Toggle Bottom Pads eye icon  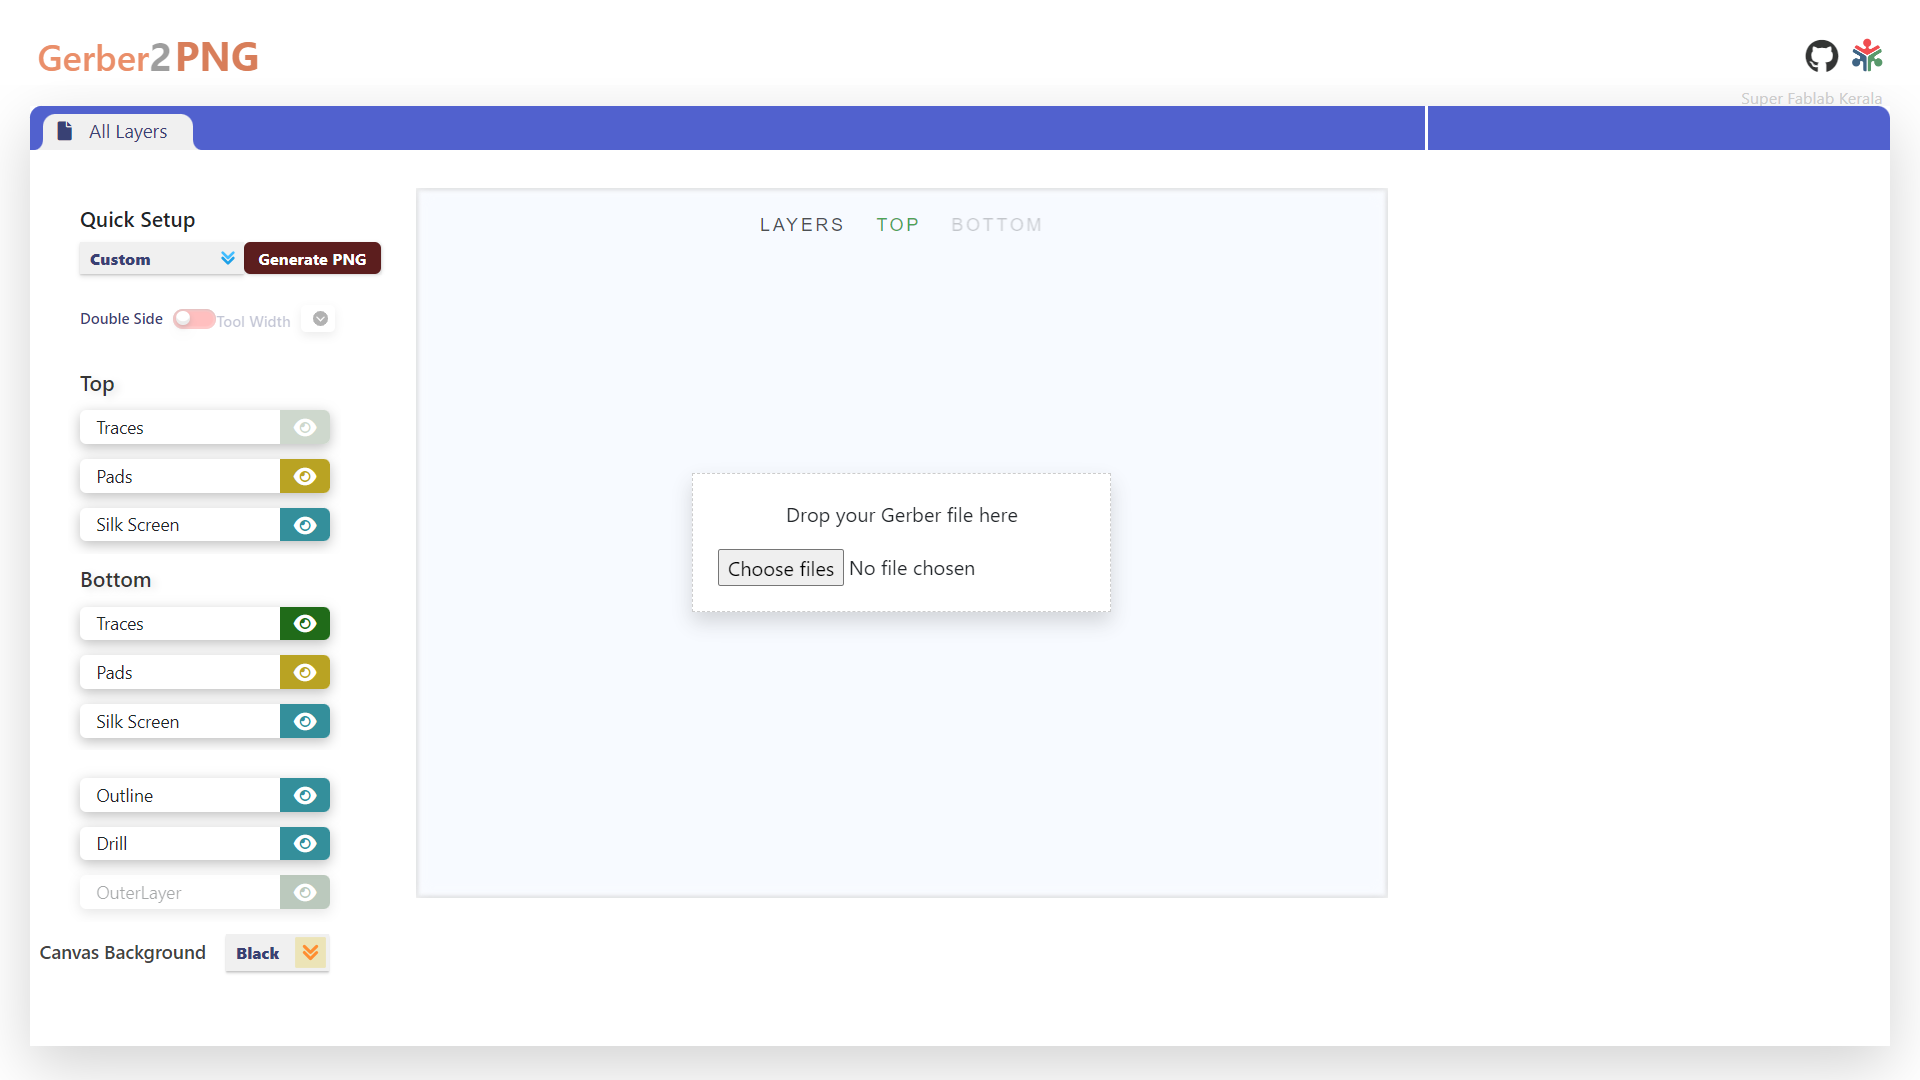tap(305, 673)
